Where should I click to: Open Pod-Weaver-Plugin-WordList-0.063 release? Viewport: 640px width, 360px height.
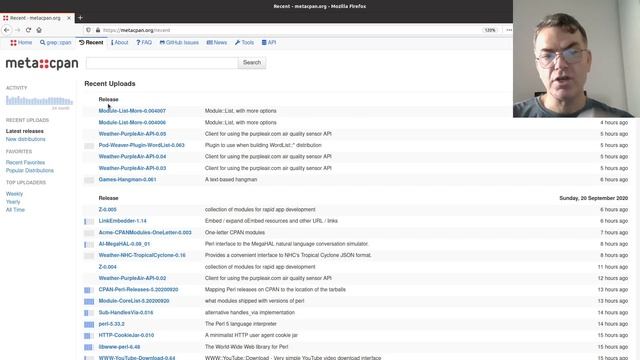(x=142, y=145)
